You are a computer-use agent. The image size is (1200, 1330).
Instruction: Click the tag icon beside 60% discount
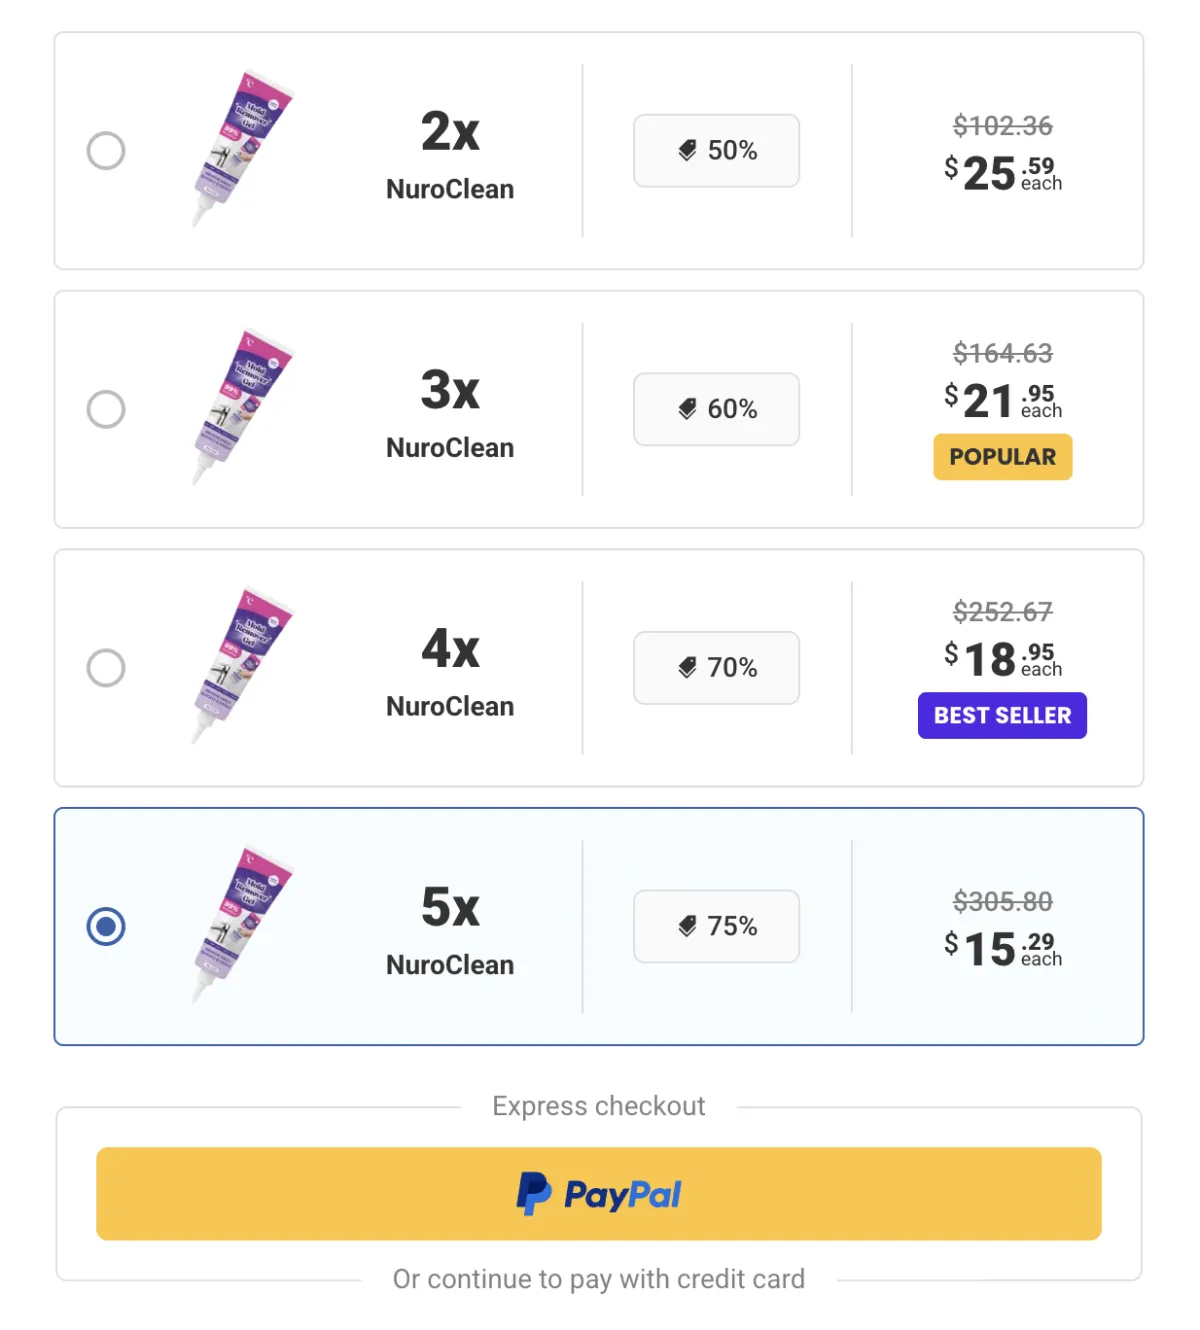[x=687, y=408]
